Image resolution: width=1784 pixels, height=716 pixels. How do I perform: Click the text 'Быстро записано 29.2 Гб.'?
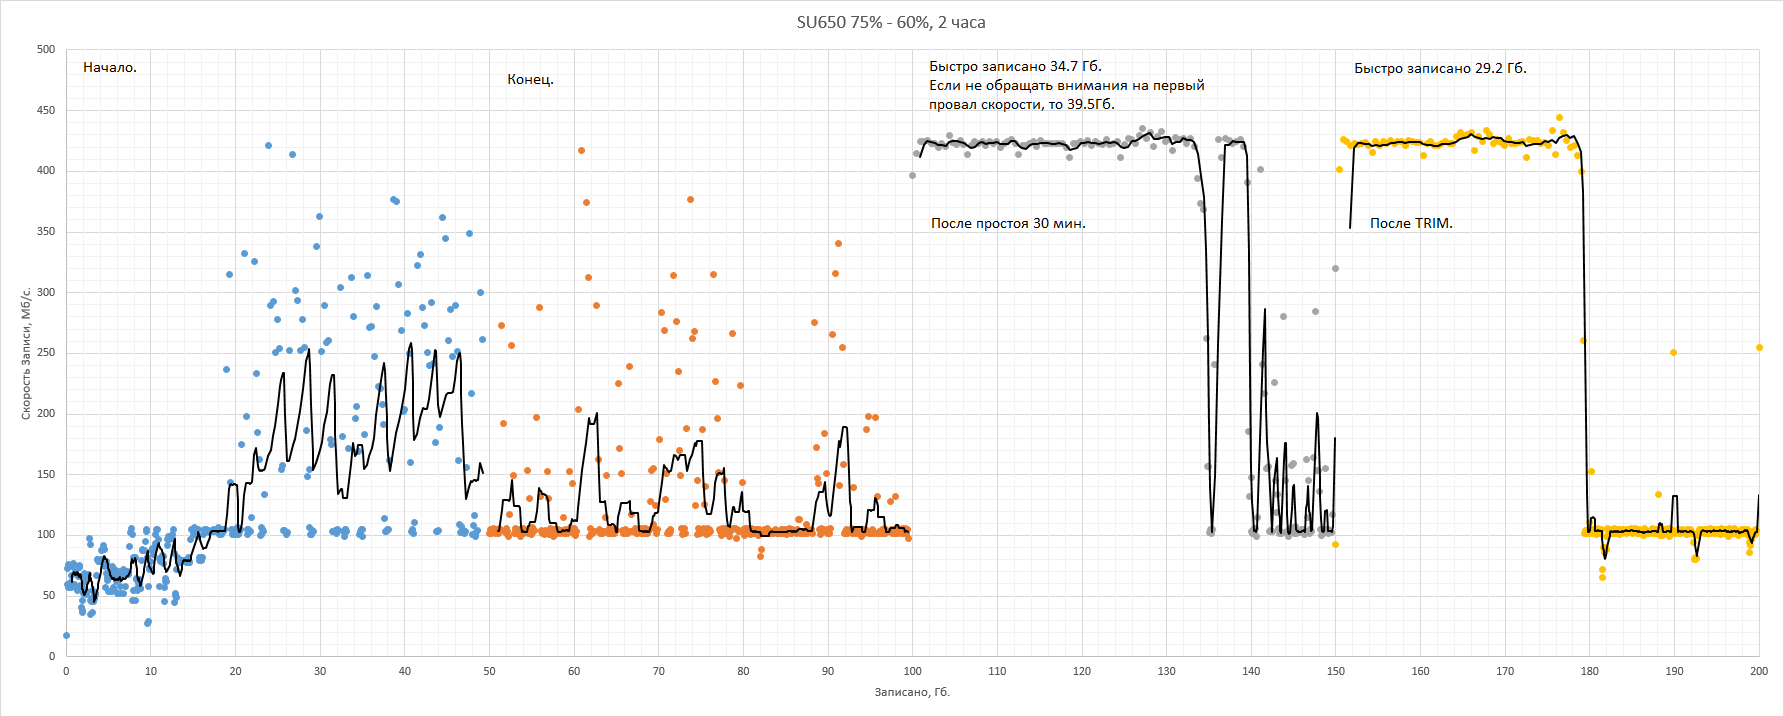[1440, 68]
